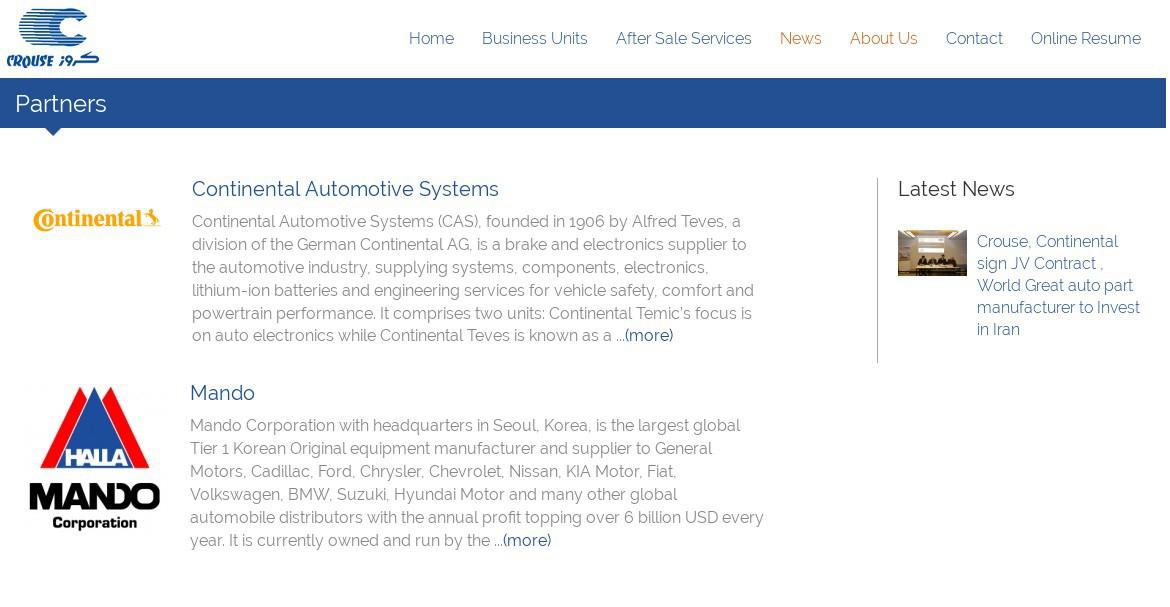Viewport: 1170px width, 607px height.
Task: Open the Mando heading link
Action: coord(222,393)
